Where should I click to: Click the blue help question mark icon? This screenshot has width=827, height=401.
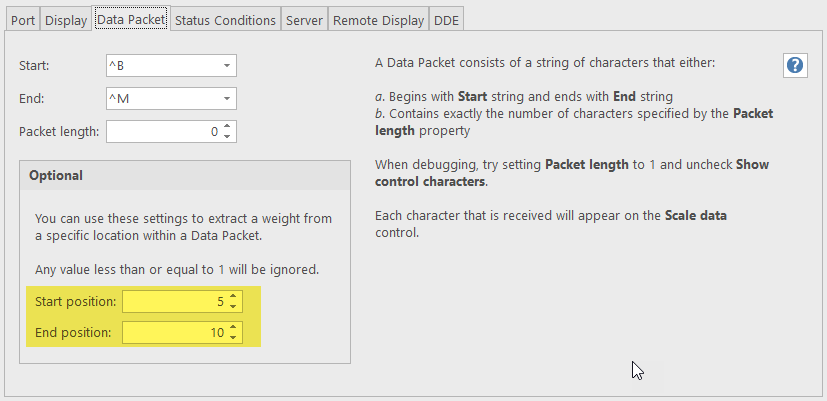(x=795, y=65)
